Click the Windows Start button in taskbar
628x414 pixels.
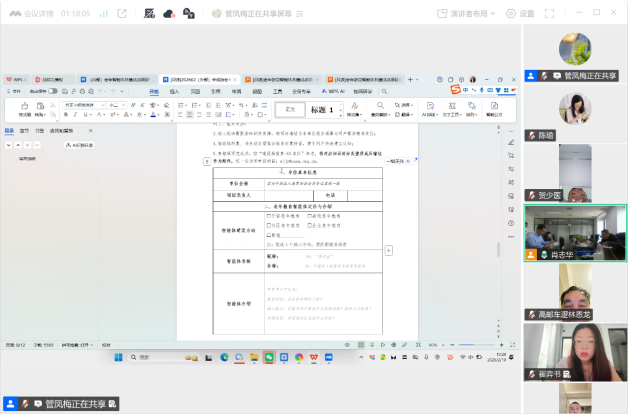coord(119,357)
